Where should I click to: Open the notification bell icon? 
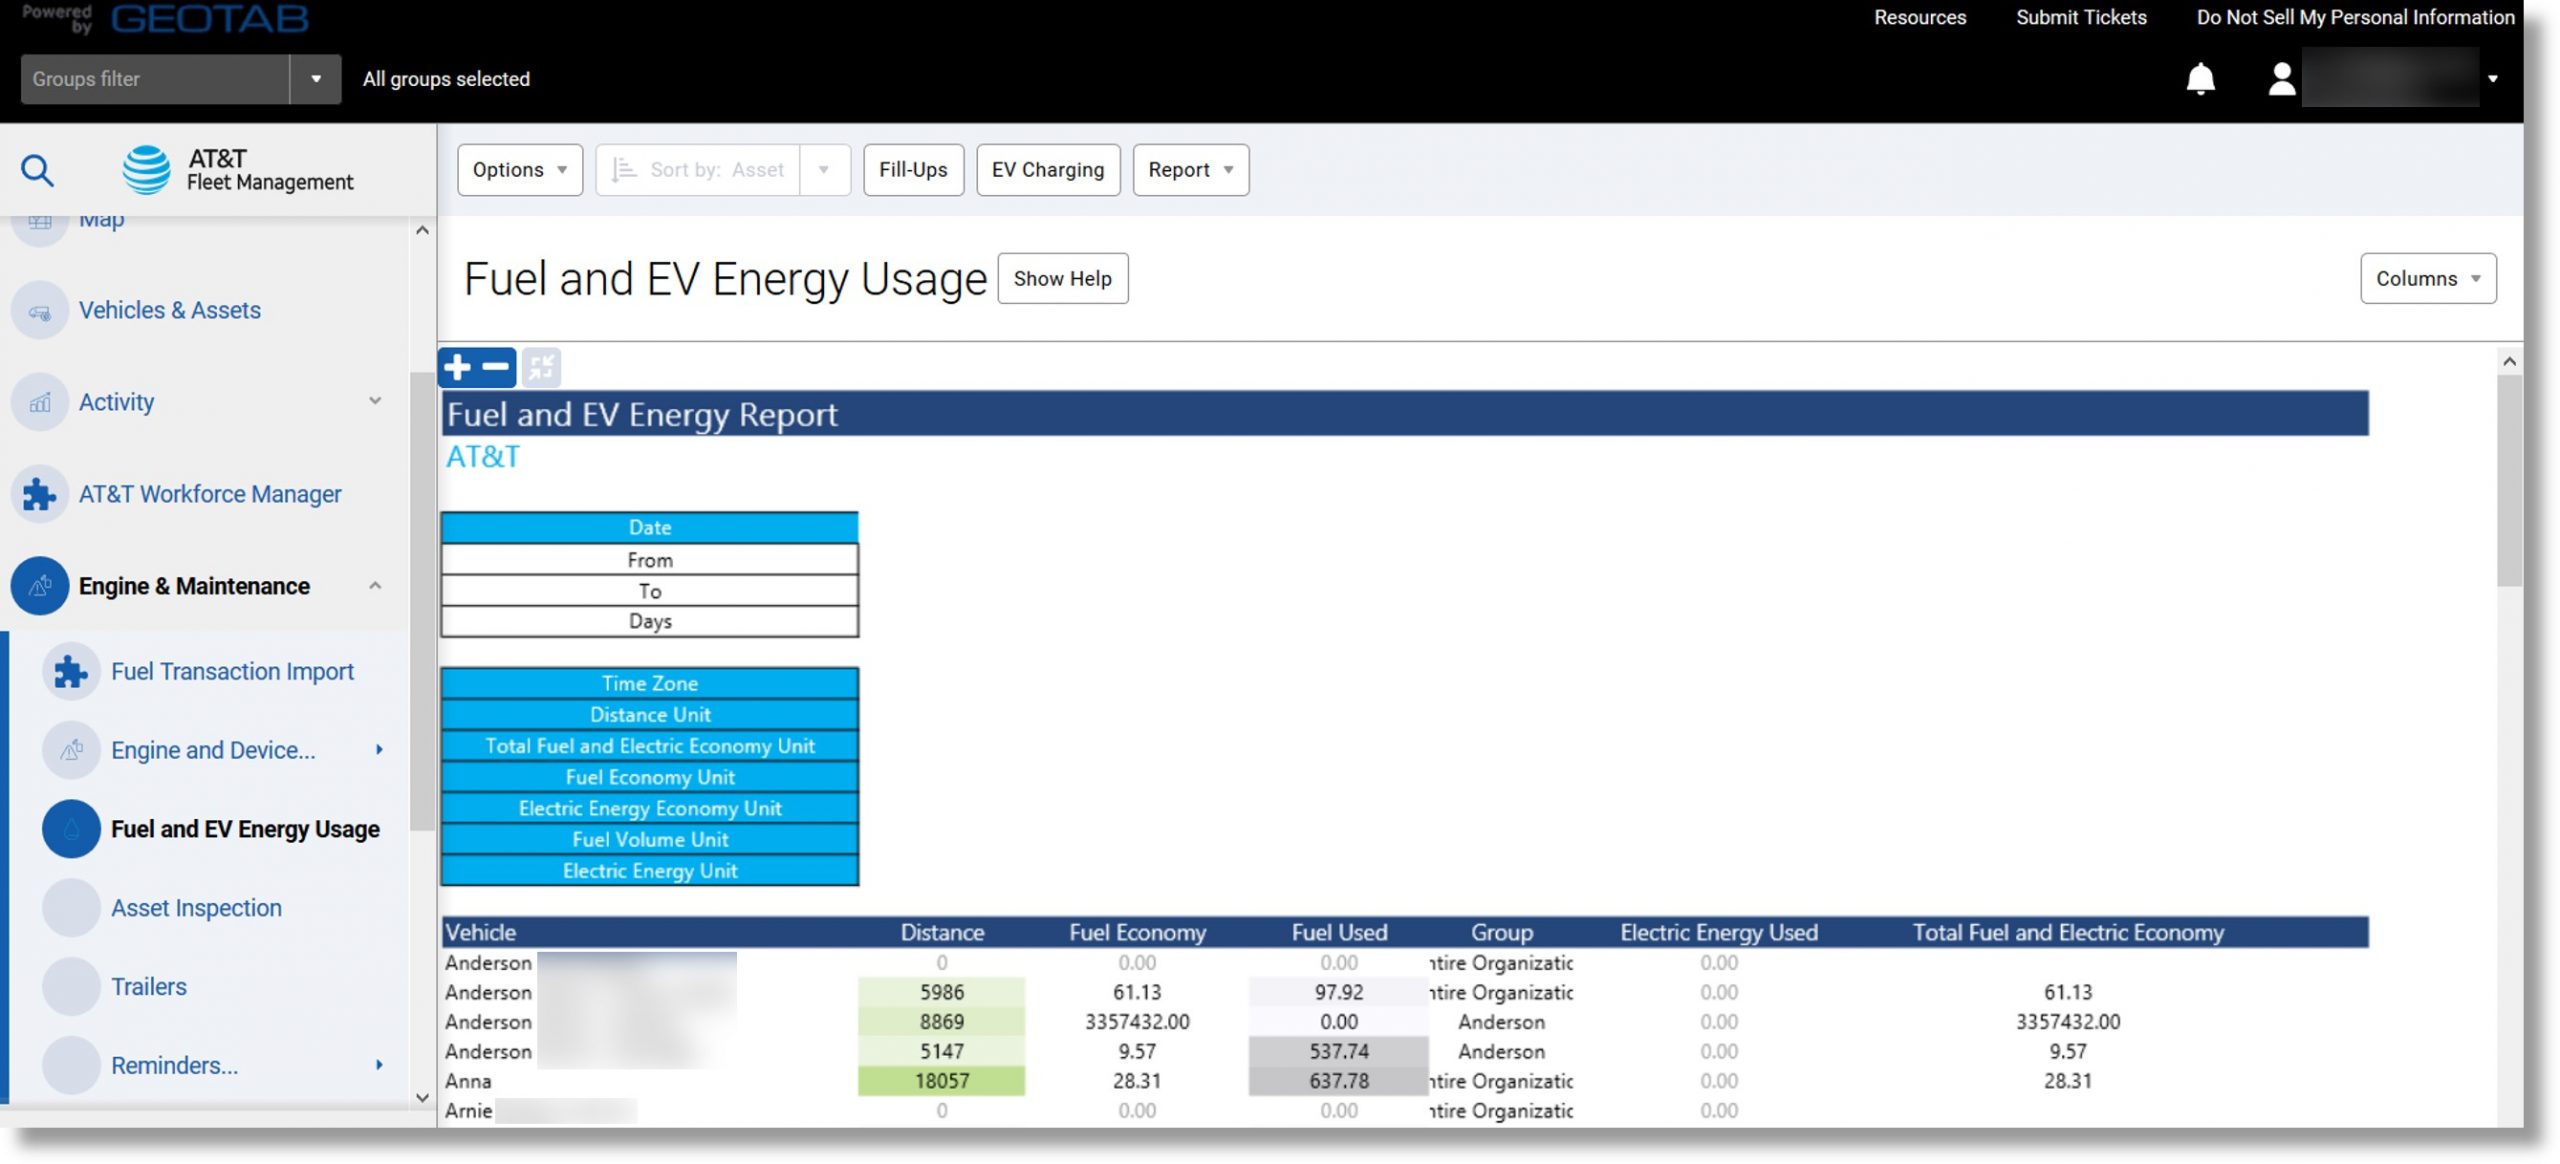(2202, 75)
